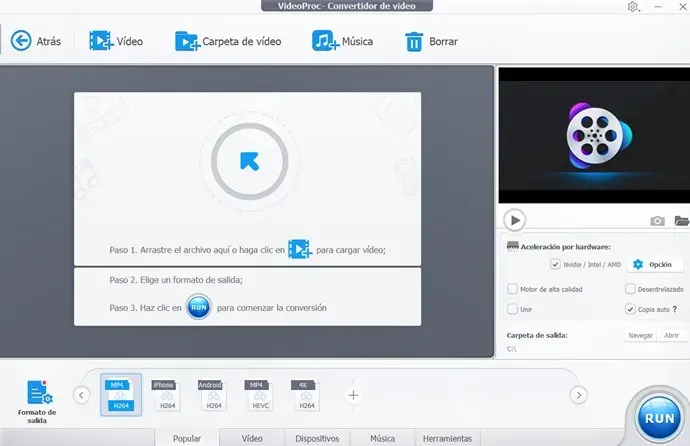690x446 pixels.
Task: Start conversion with the big RUN button
Action: (x=659, y=418)
